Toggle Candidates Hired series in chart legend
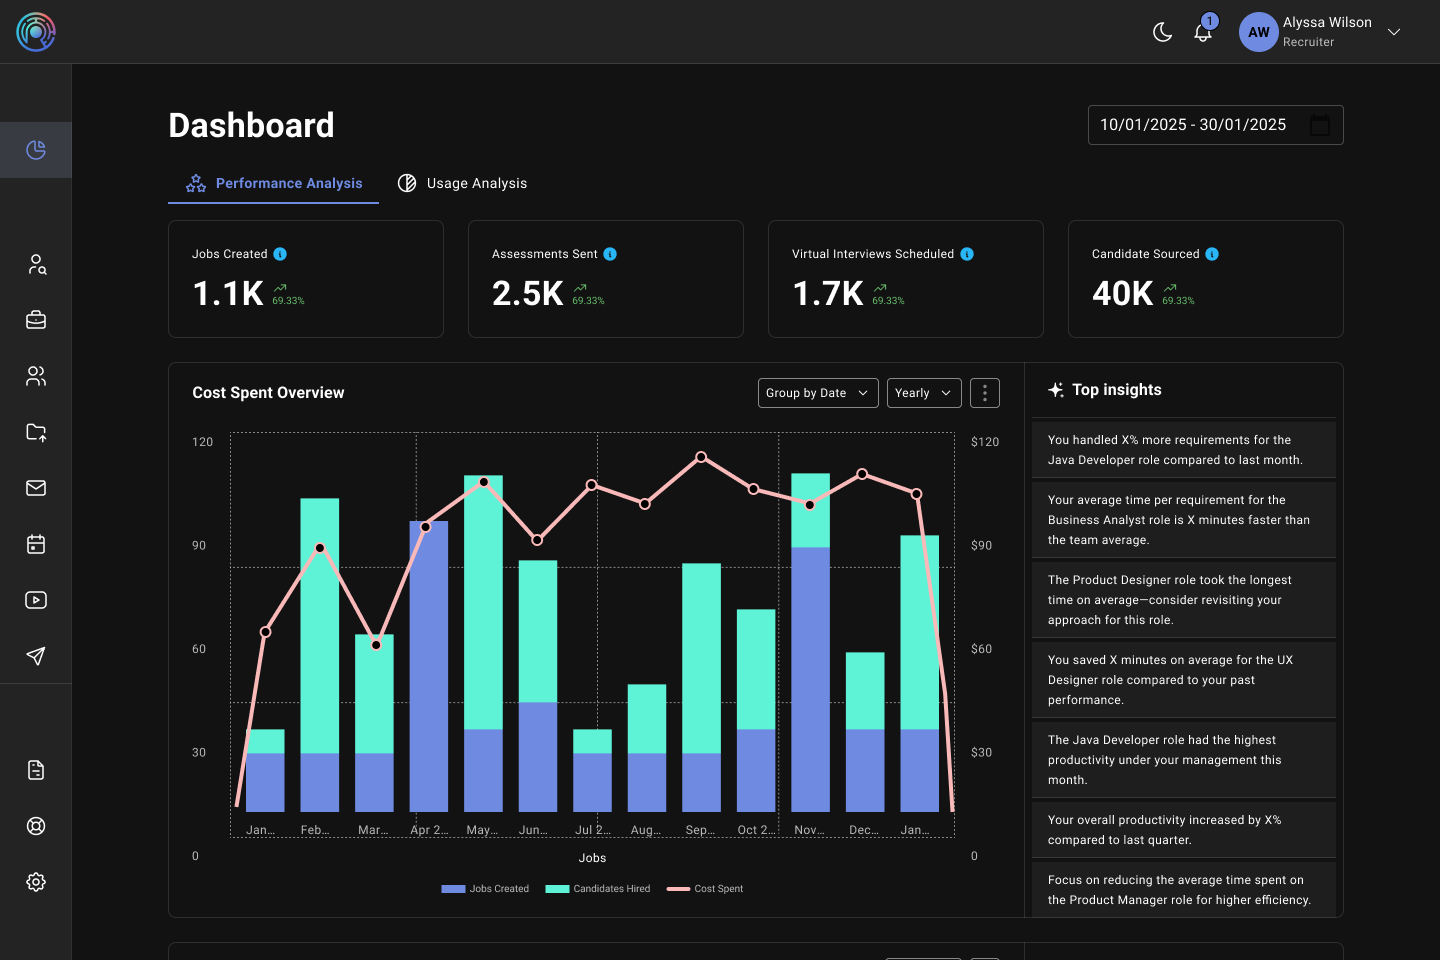The image size is (1440, 960). pyautogui.click(x=598, y=889)
